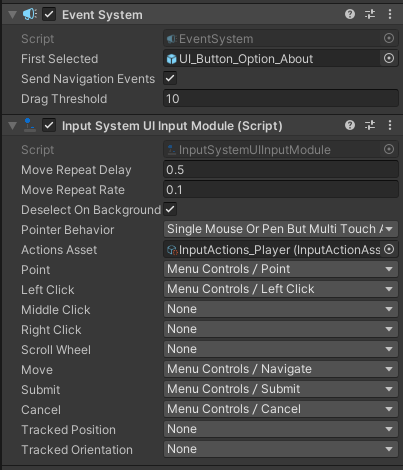Toggle Deselect On Background checkbox

170,209
